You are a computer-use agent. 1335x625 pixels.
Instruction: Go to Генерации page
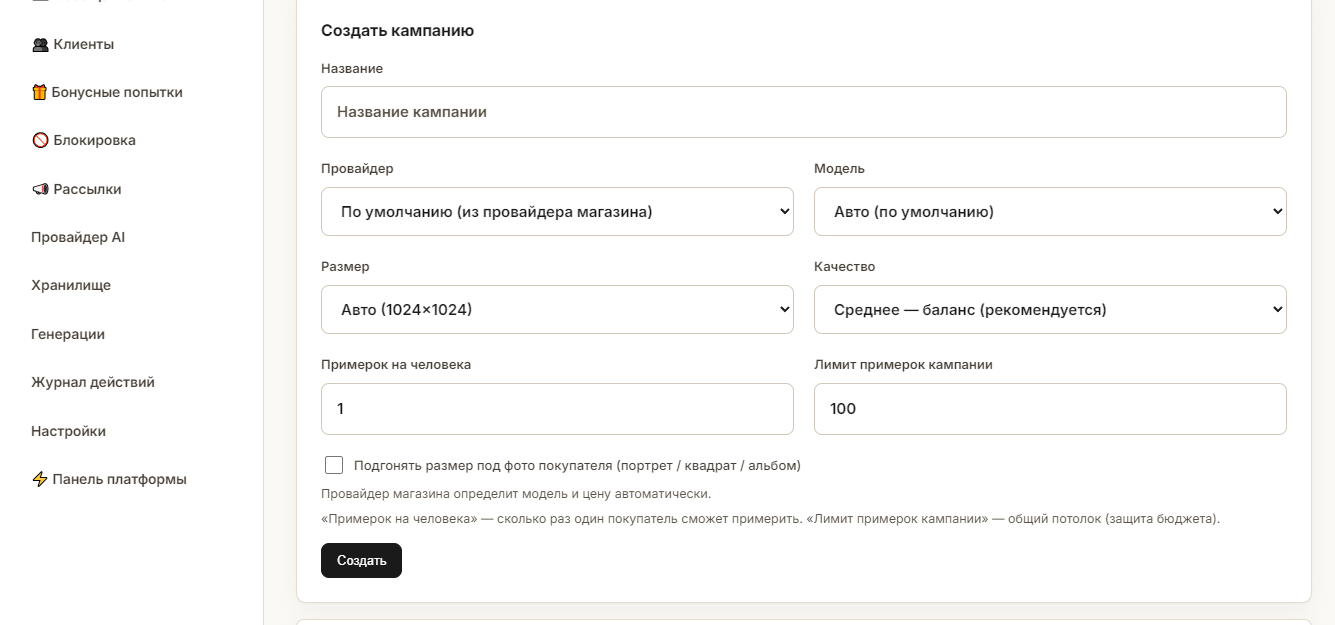pyautogui.click(x=68, y=334)
